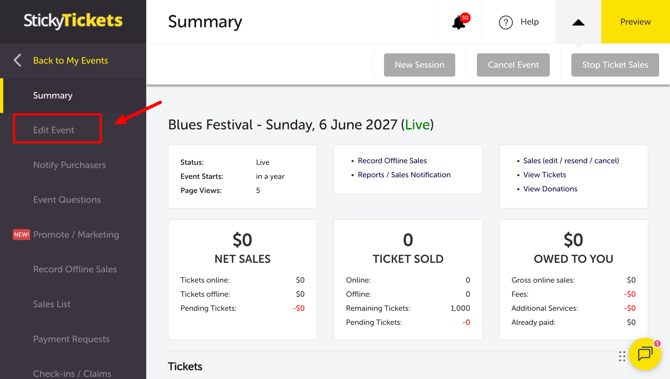Viewport: 670px width, 379px height.
Task: Click the New Session button
Action: [x=419, y=65]
